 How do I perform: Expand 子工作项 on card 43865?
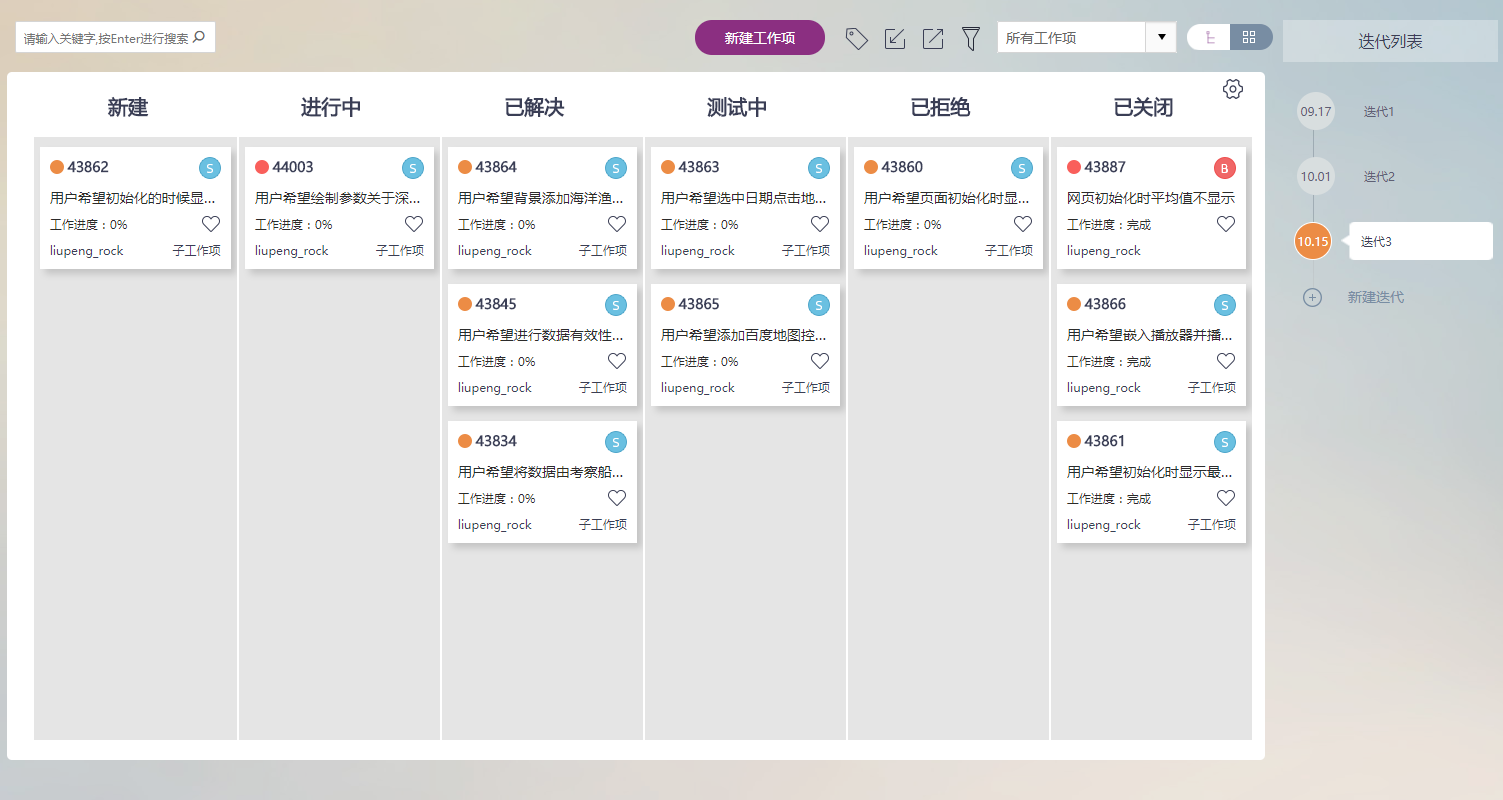[x=806, y=388]
